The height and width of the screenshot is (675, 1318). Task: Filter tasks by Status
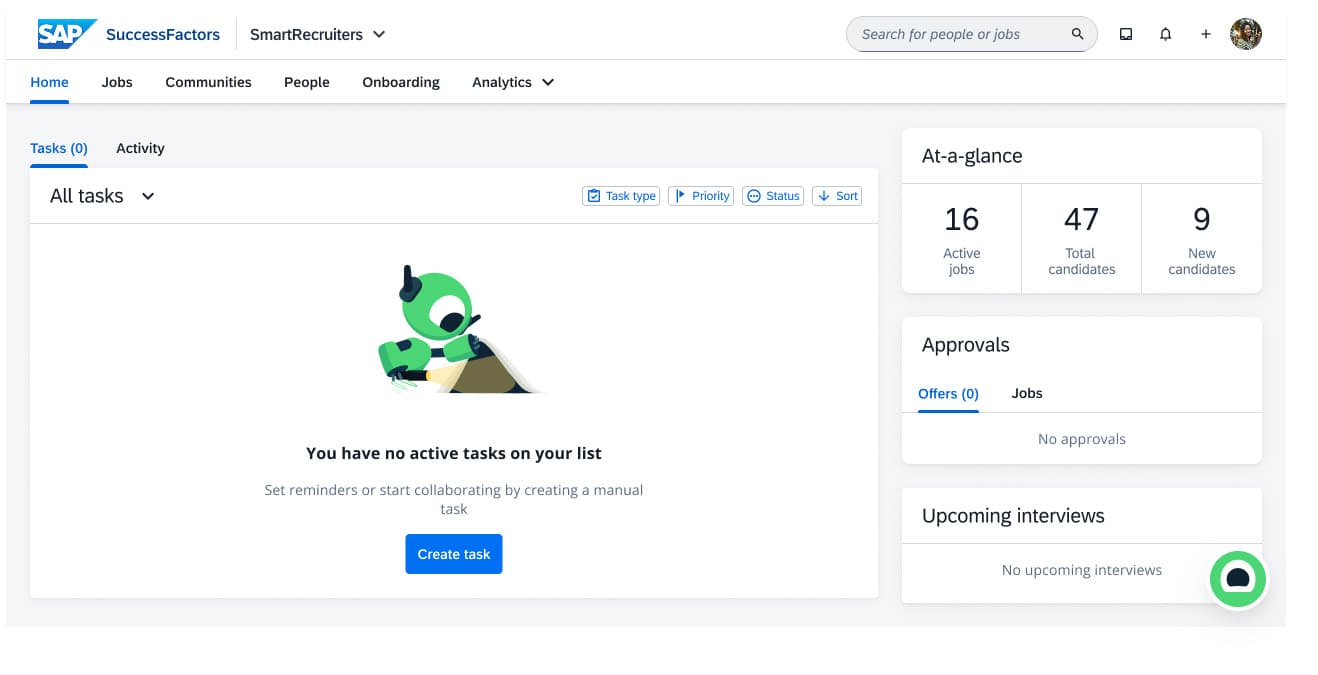(773, 196)
